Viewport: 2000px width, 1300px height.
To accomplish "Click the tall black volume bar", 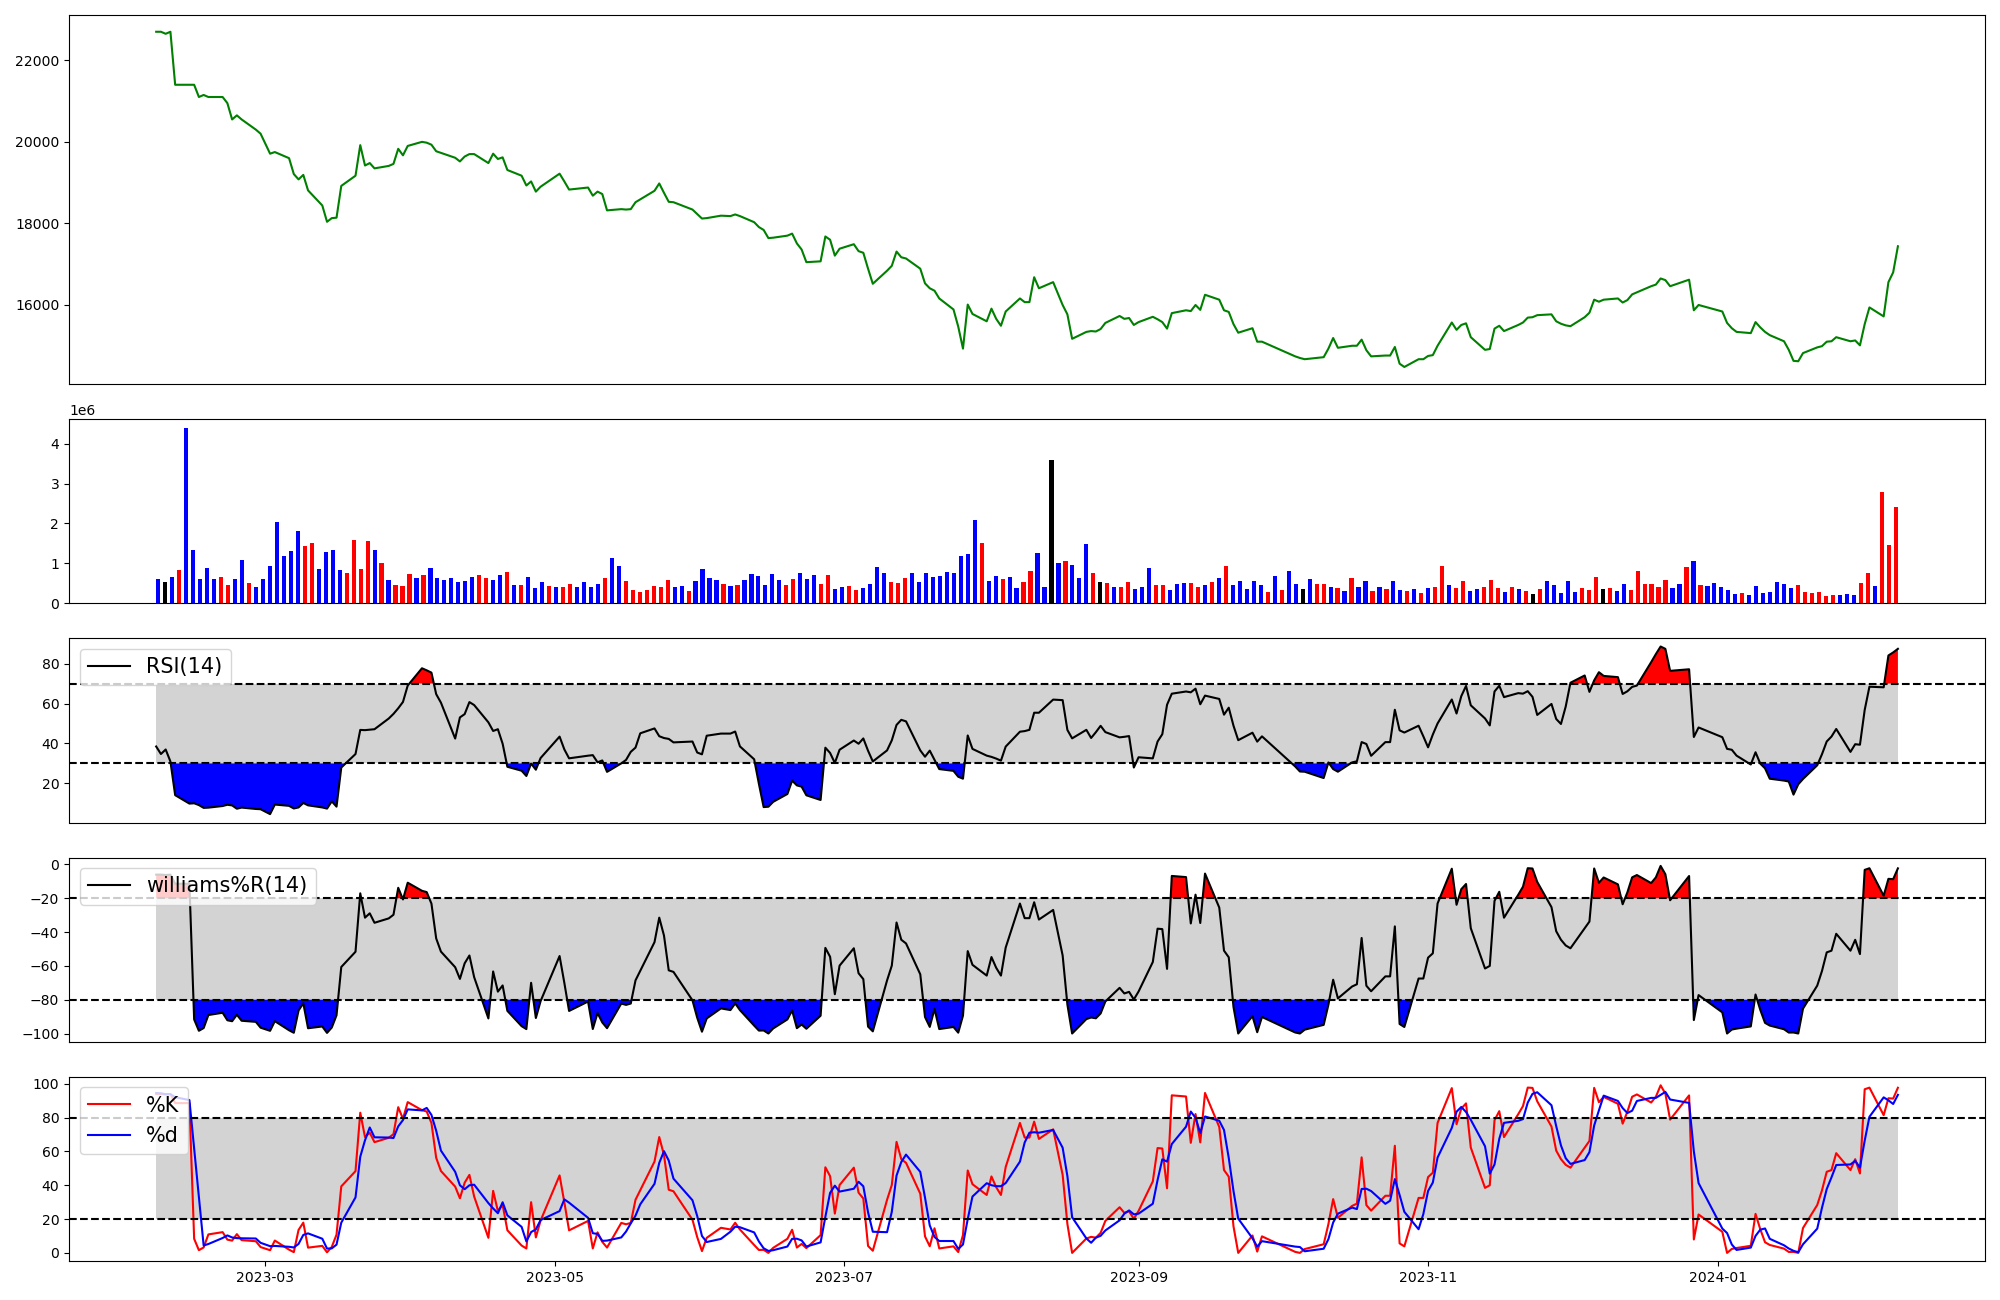I will (x=1051, y=530).
